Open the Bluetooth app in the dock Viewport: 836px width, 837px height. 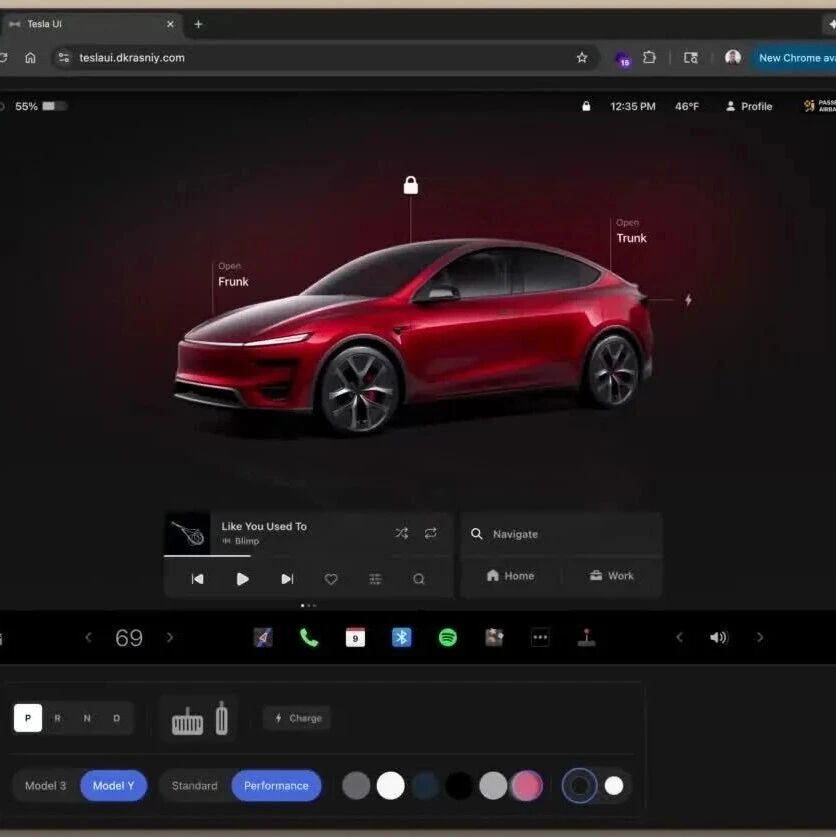tap(401, 637)
